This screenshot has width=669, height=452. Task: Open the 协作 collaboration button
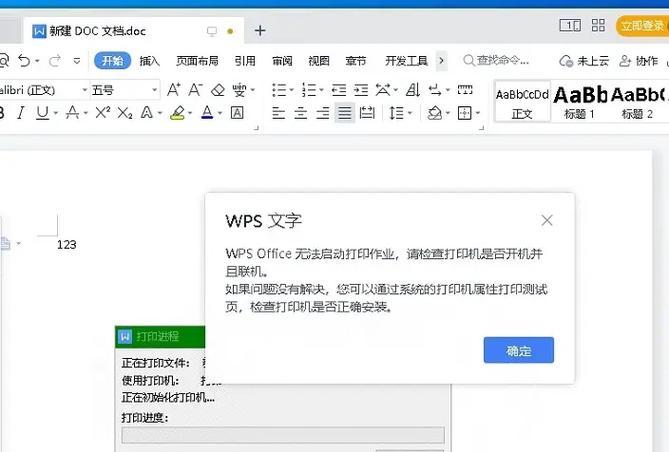[x=638, y=61]
